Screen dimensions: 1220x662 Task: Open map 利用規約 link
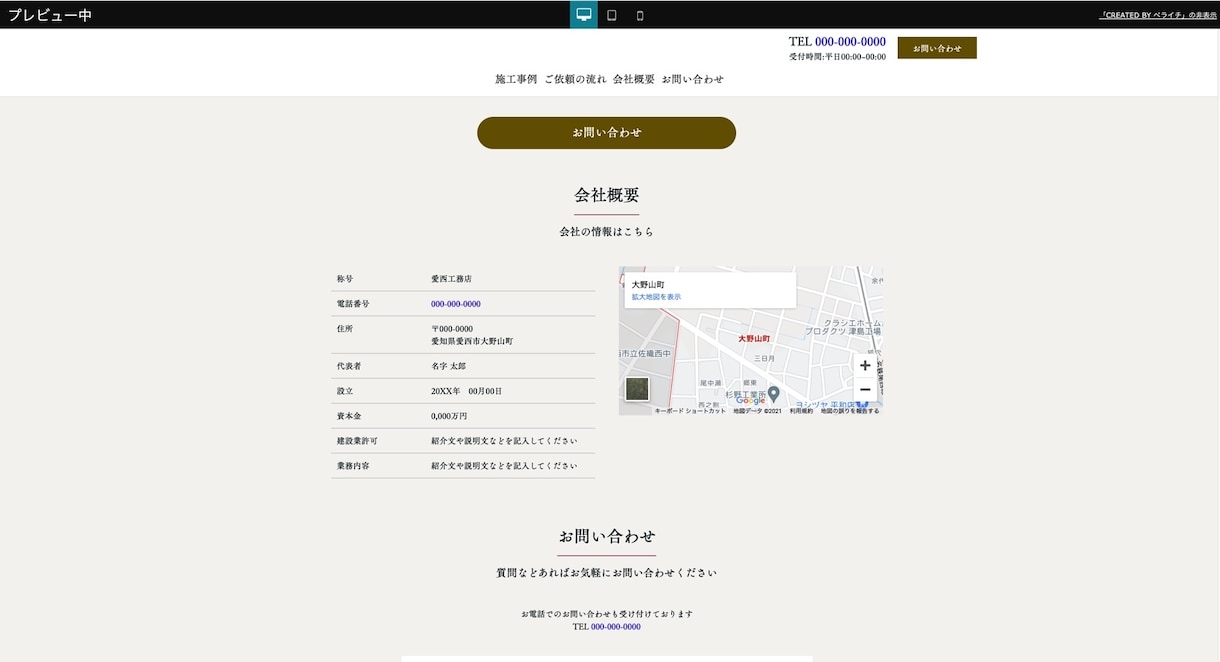[801, 411]
